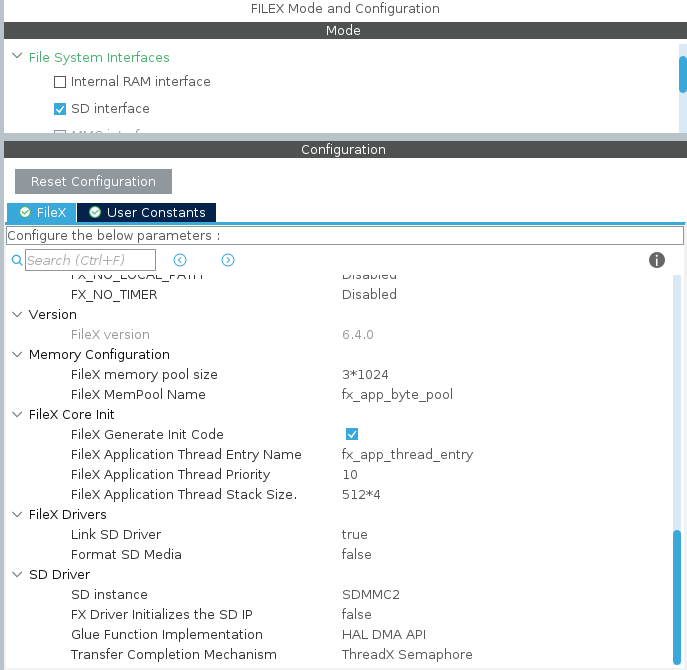Click the Configuration section header bar

345,149
